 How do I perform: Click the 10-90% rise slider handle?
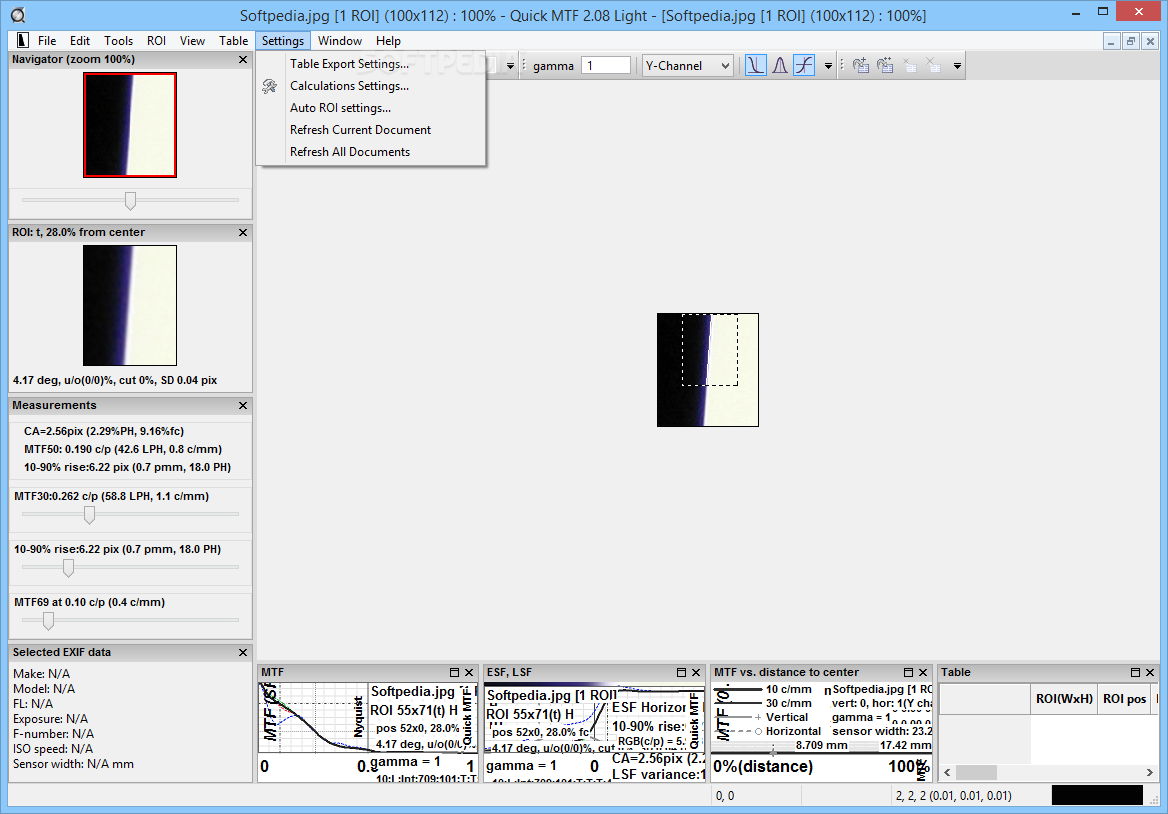(69, 568)
